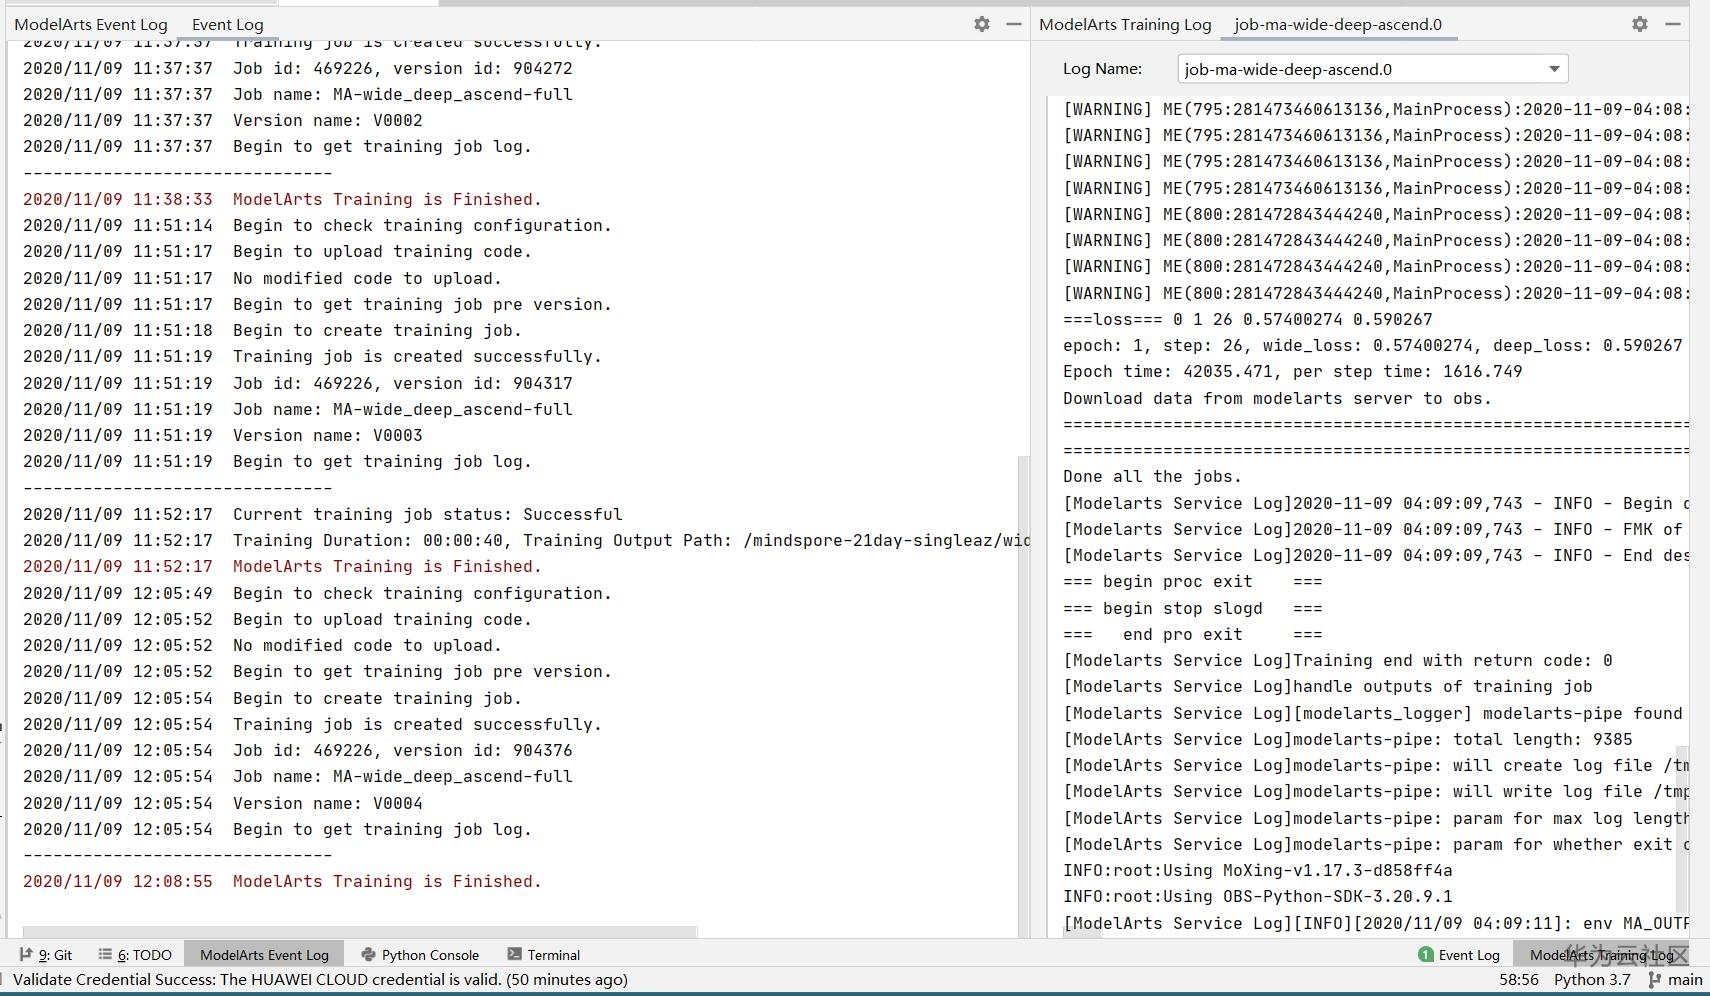Open the Terminal tool window

point(544,955)
